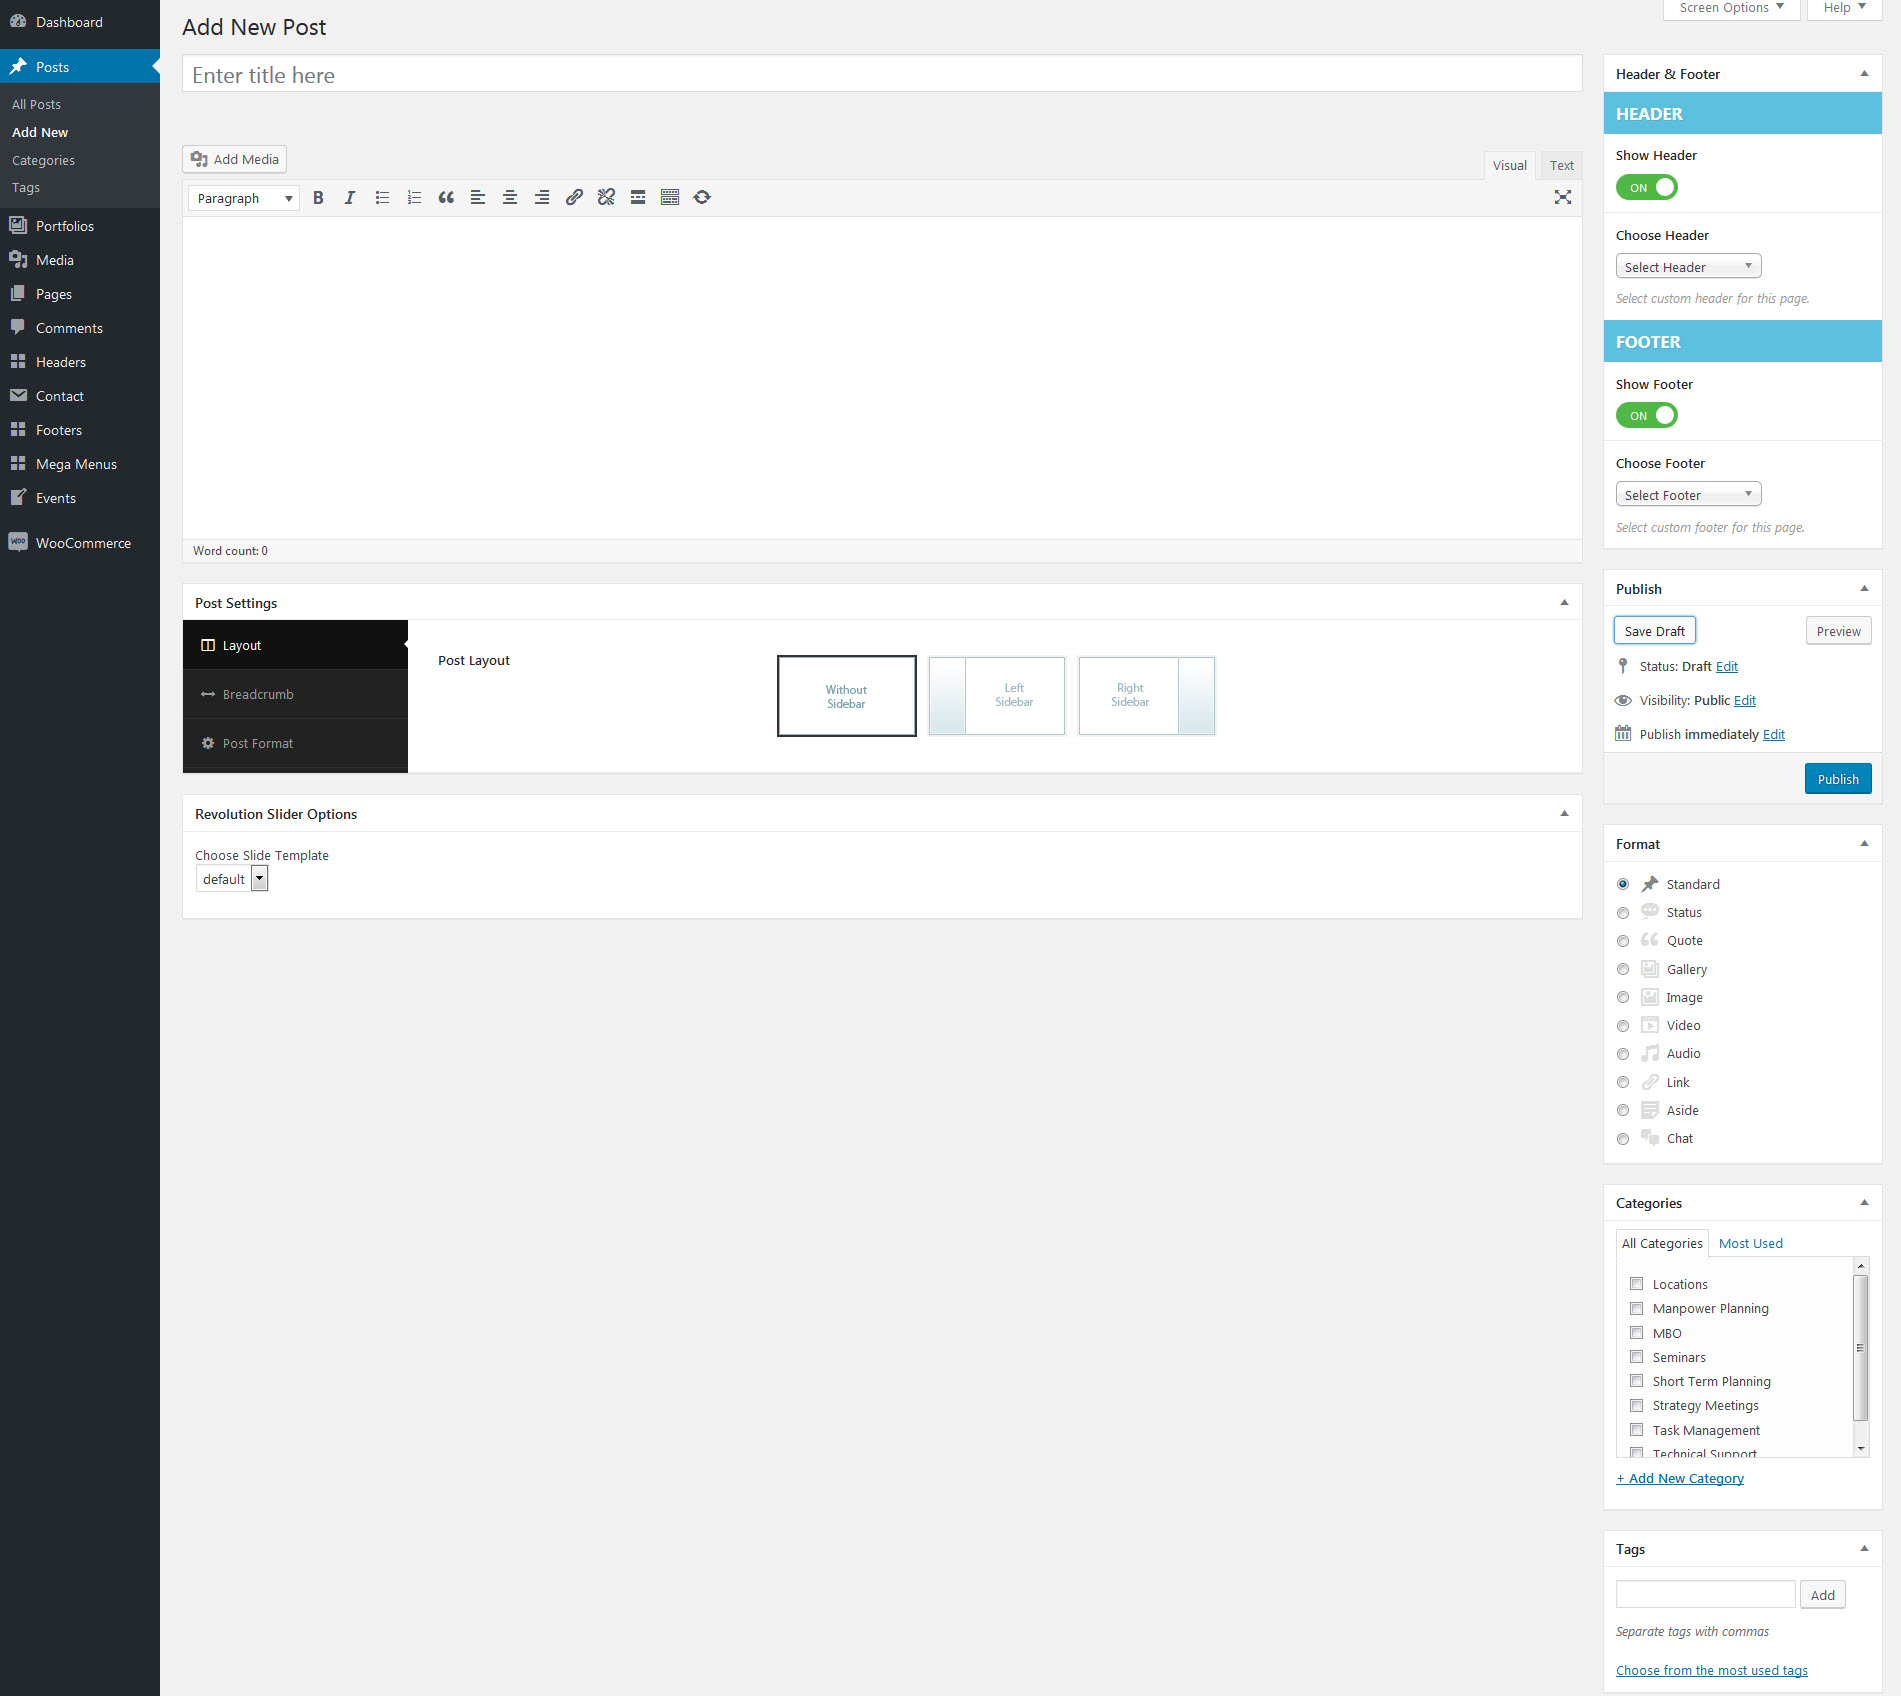The height and width of the screenshot is (1696, 1901).
Task: Insert a blockquote
Action: [x=446, y=197]
